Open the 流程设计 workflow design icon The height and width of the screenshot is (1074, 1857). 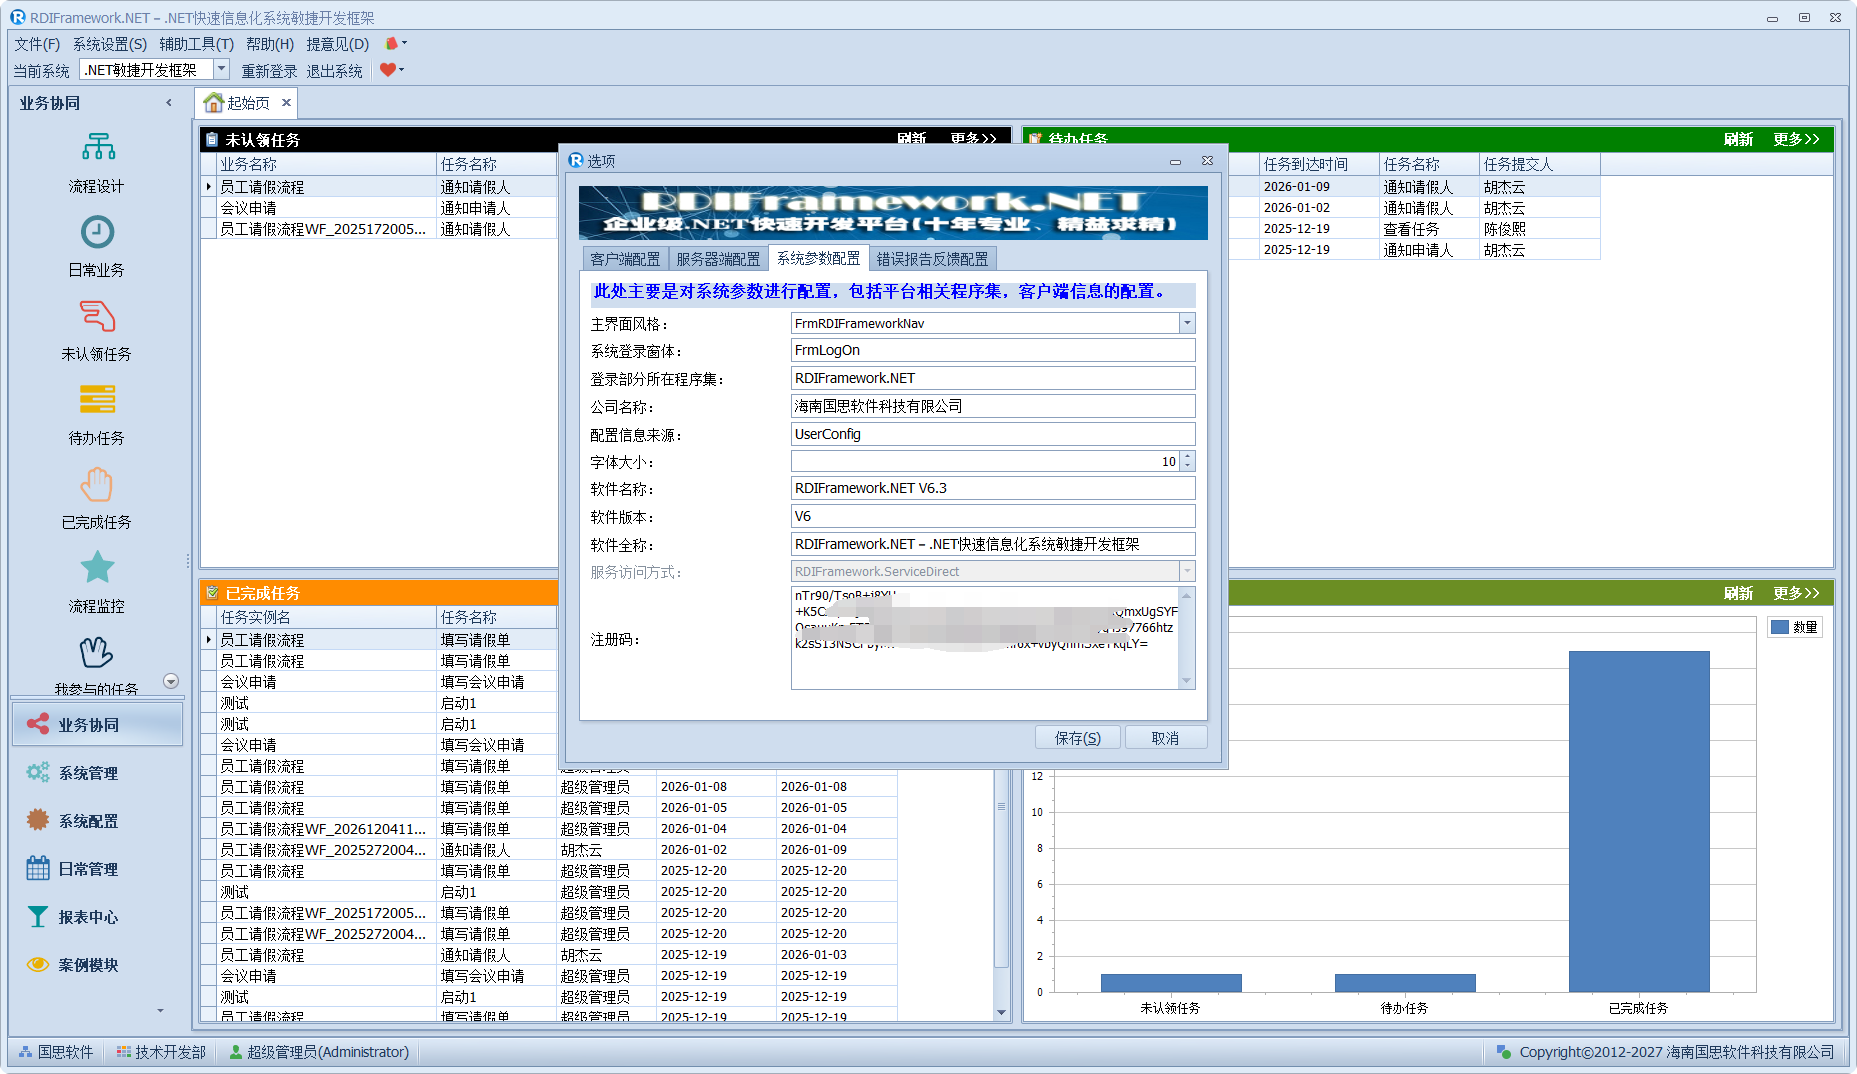(x=97, y=148)
